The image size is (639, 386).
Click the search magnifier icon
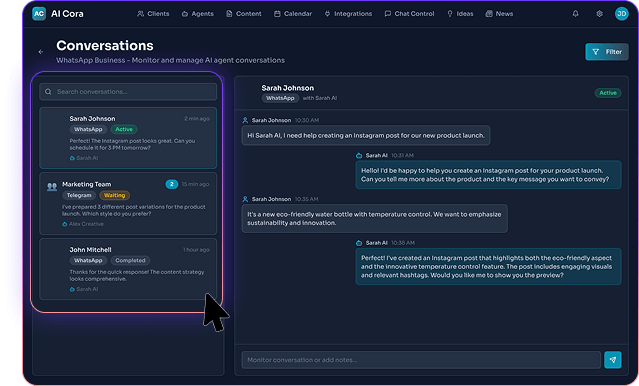48,92
